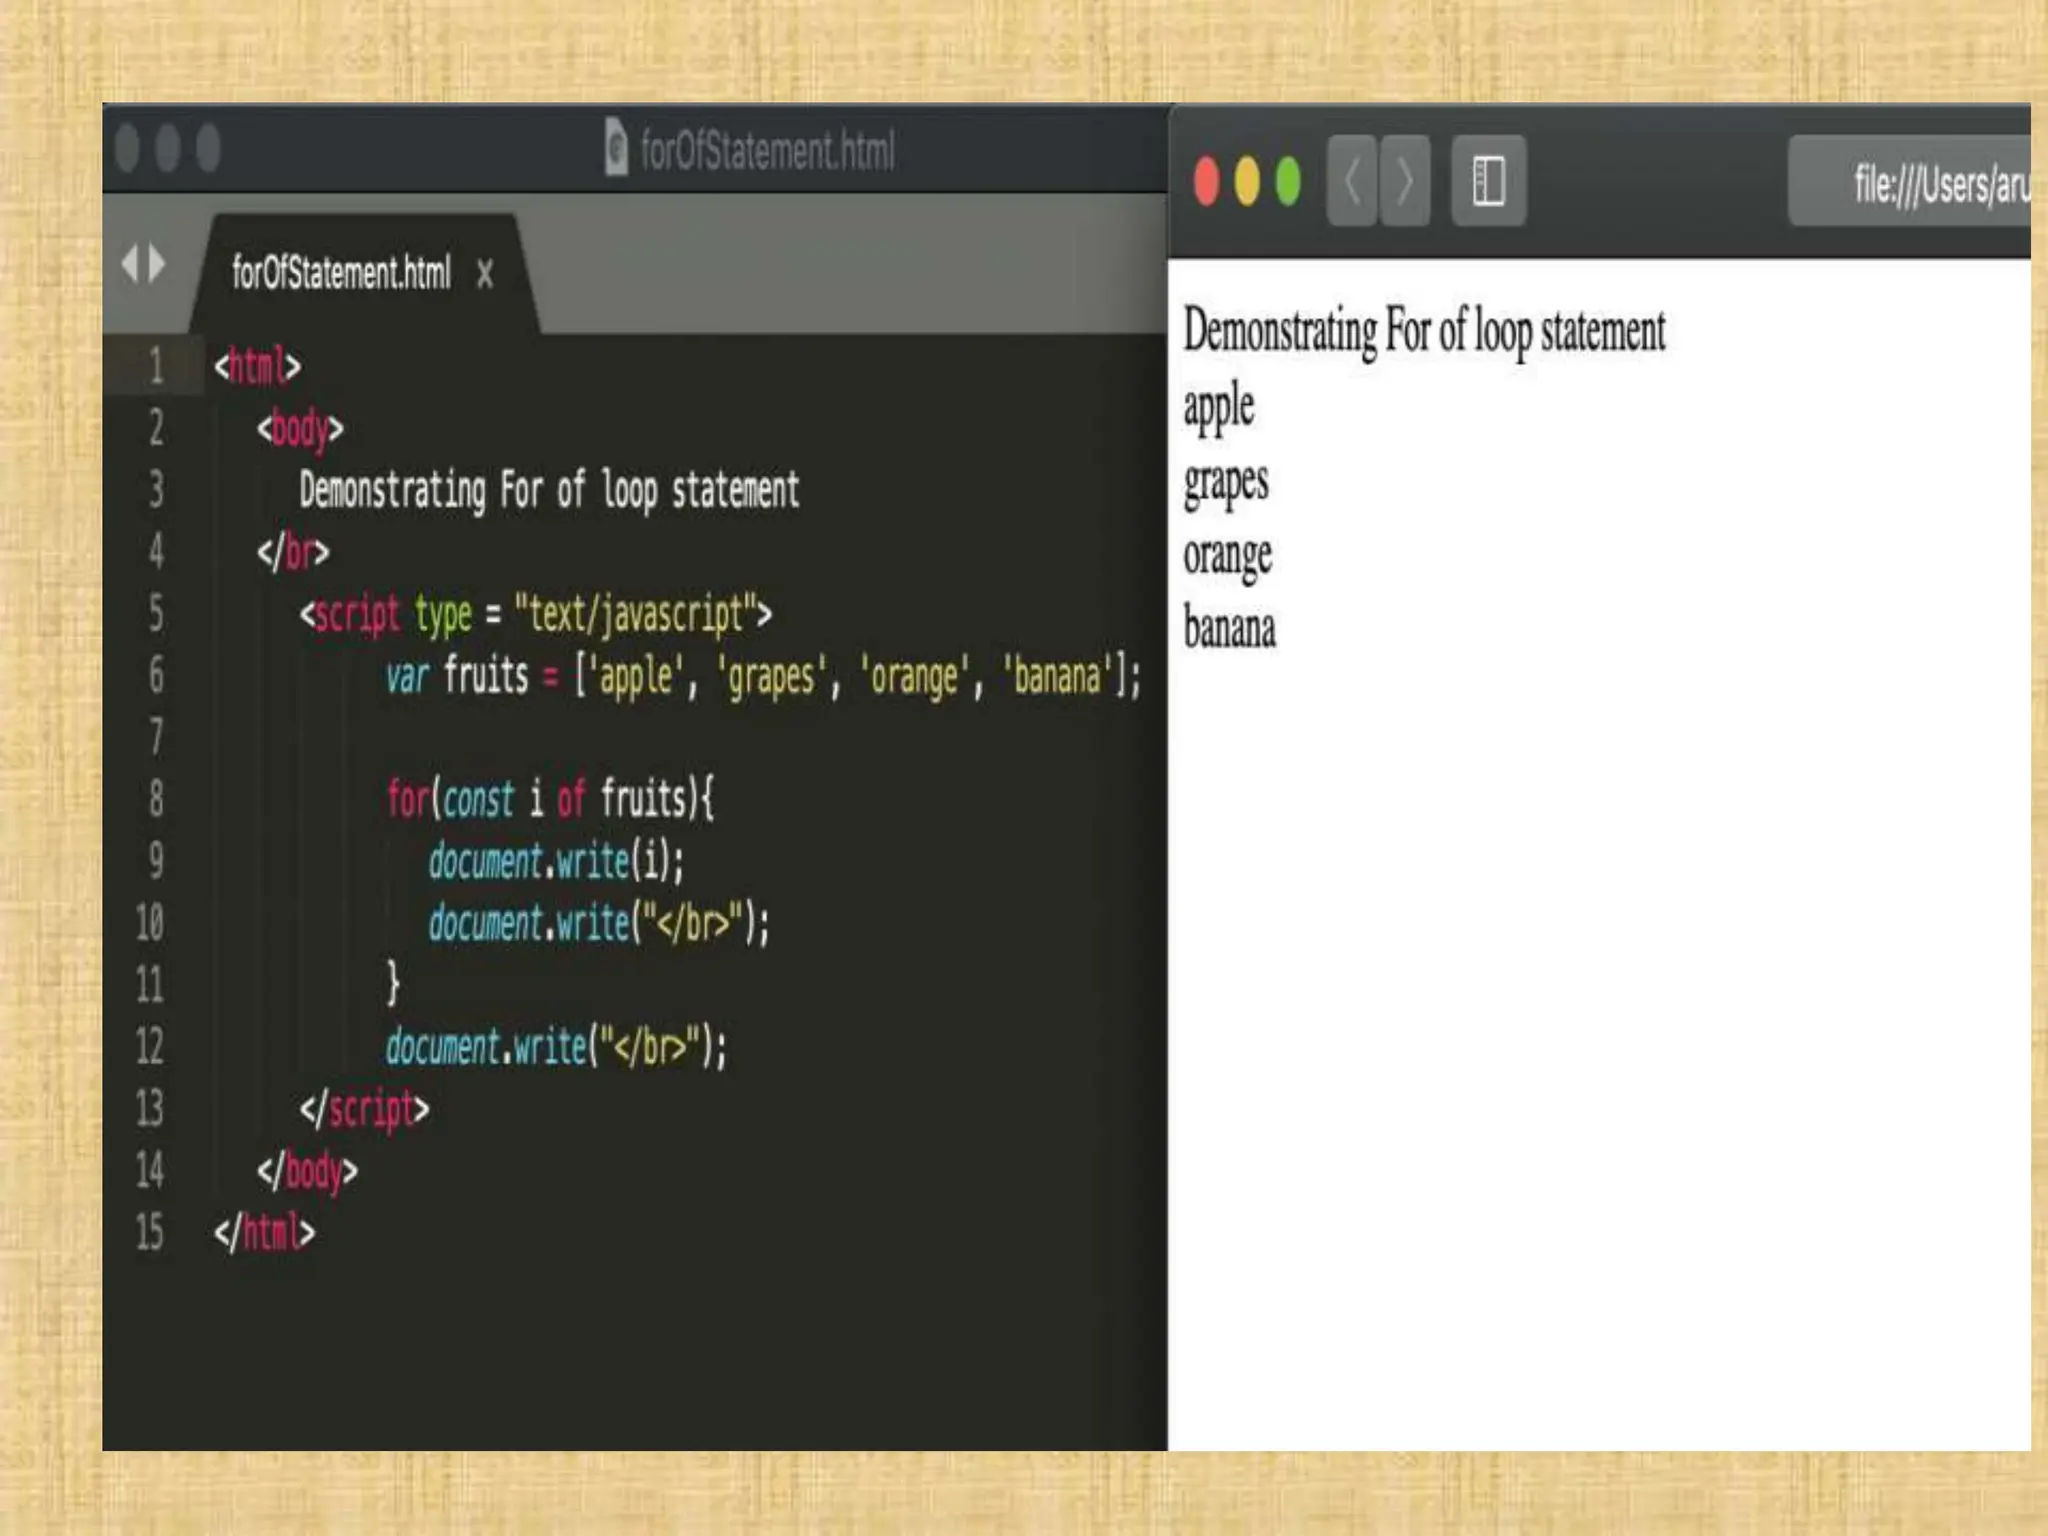Click the opening script tag line
This screenshot has height=1536, width=2048.
(535, 614)
